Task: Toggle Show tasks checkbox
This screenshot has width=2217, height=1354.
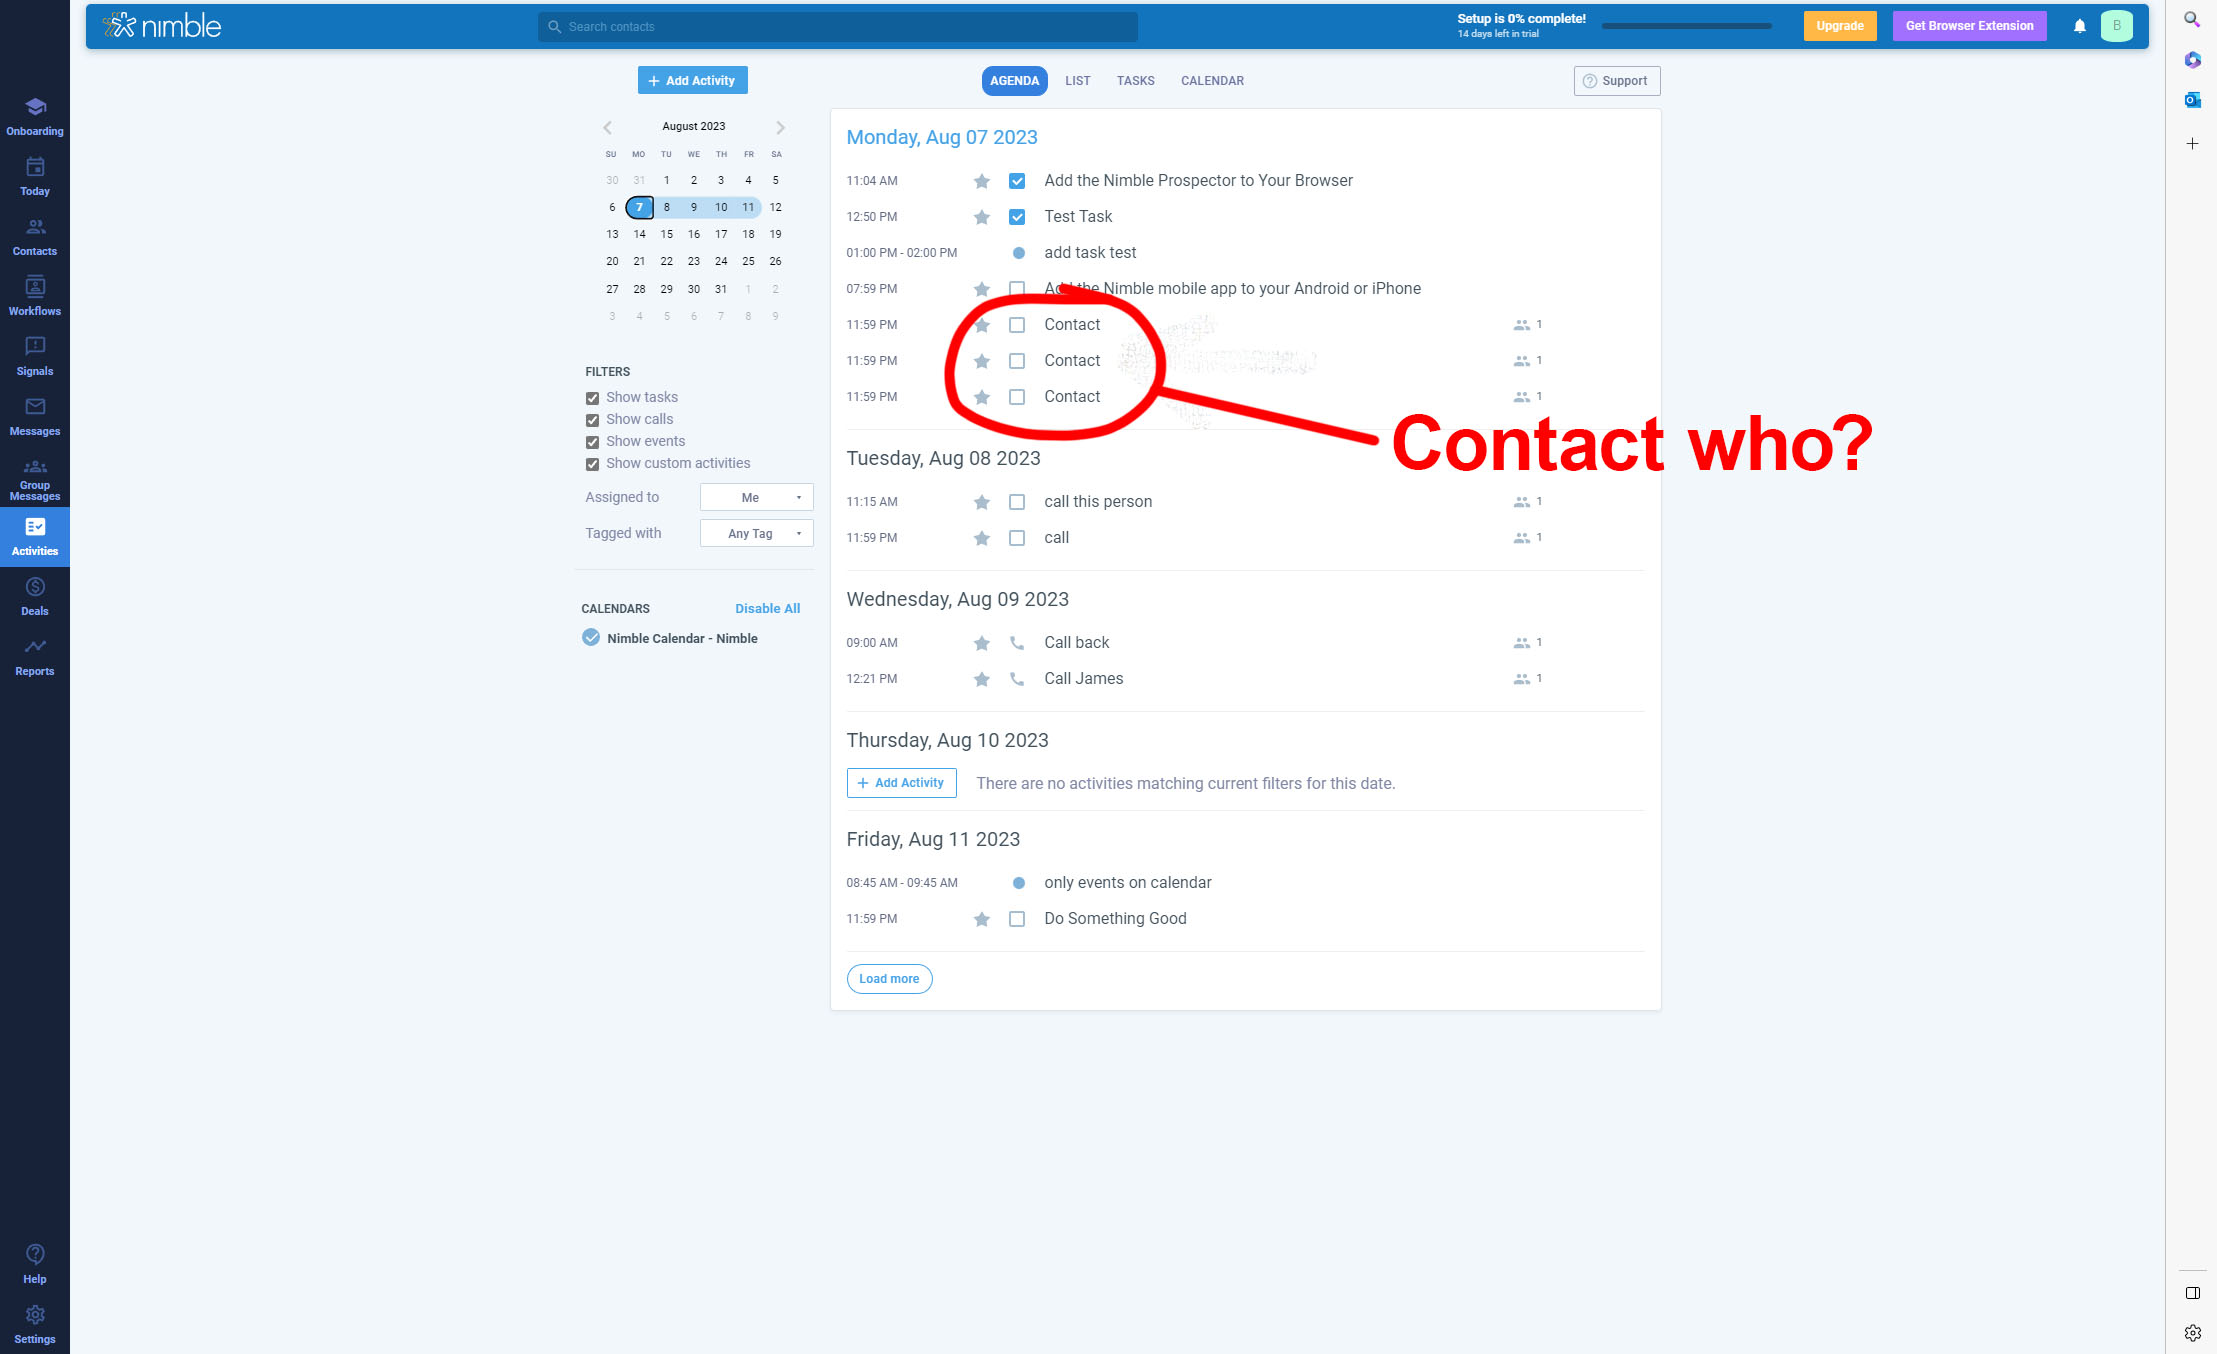Action: coord(594,396)
